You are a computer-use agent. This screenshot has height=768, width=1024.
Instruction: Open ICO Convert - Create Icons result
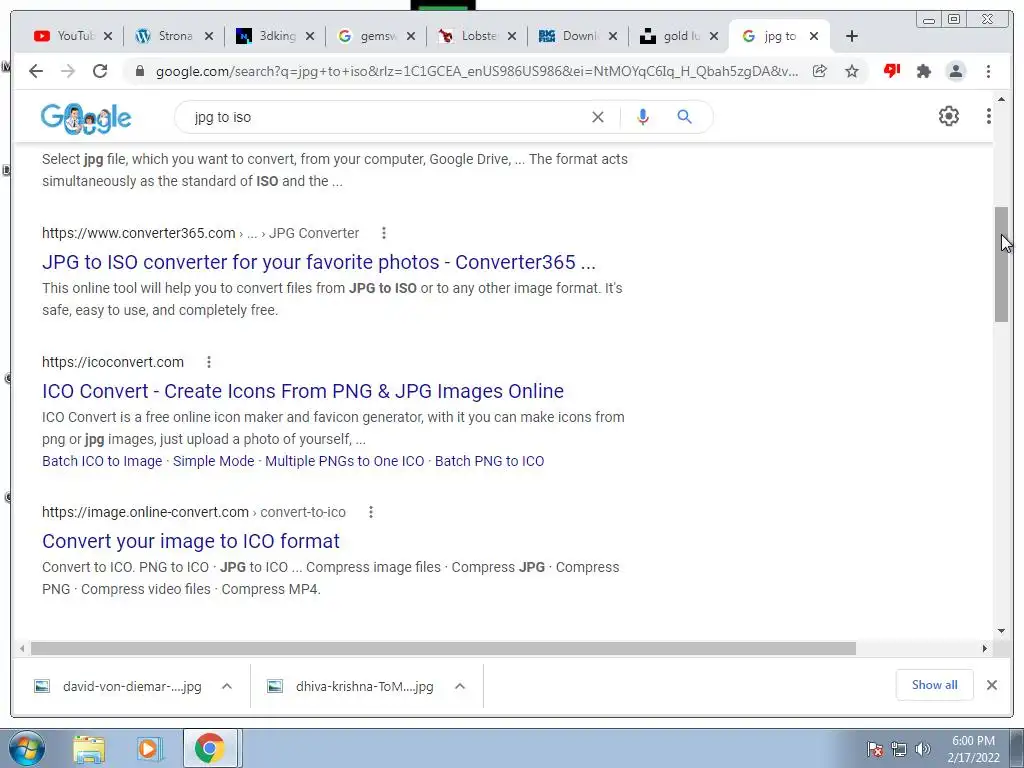point(303,391)
